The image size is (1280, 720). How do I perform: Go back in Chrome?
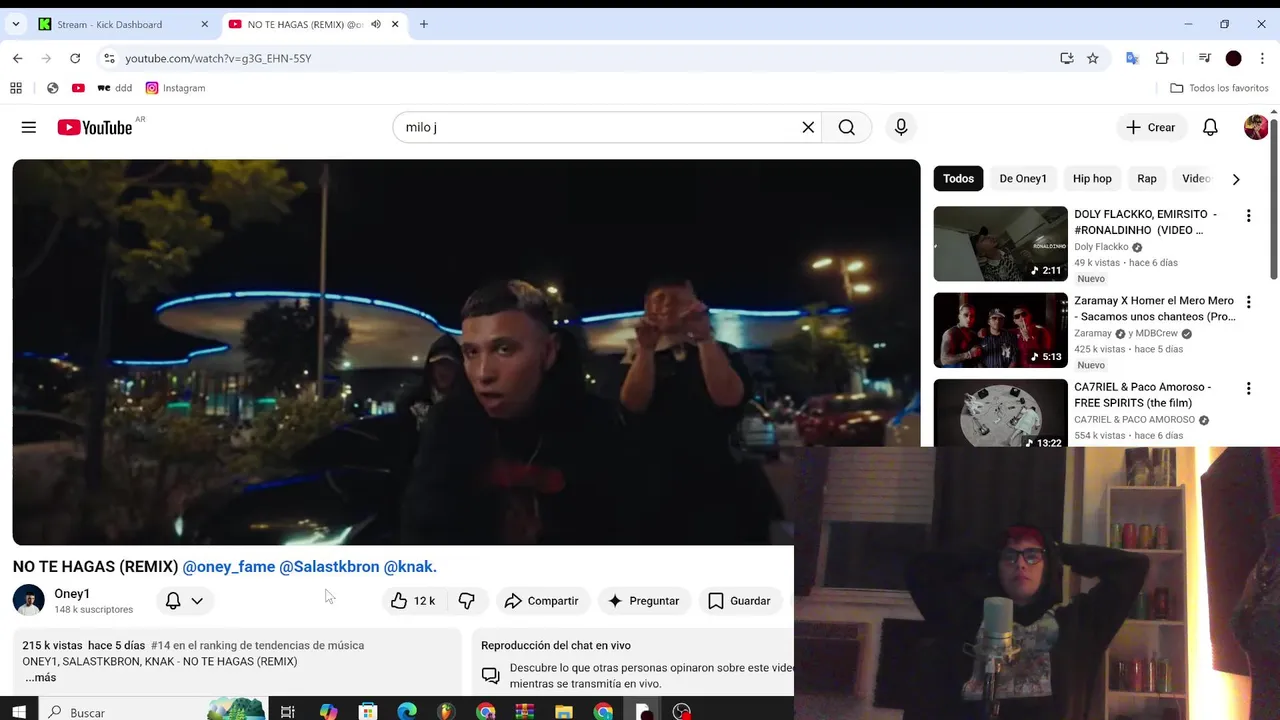[18, 58]
